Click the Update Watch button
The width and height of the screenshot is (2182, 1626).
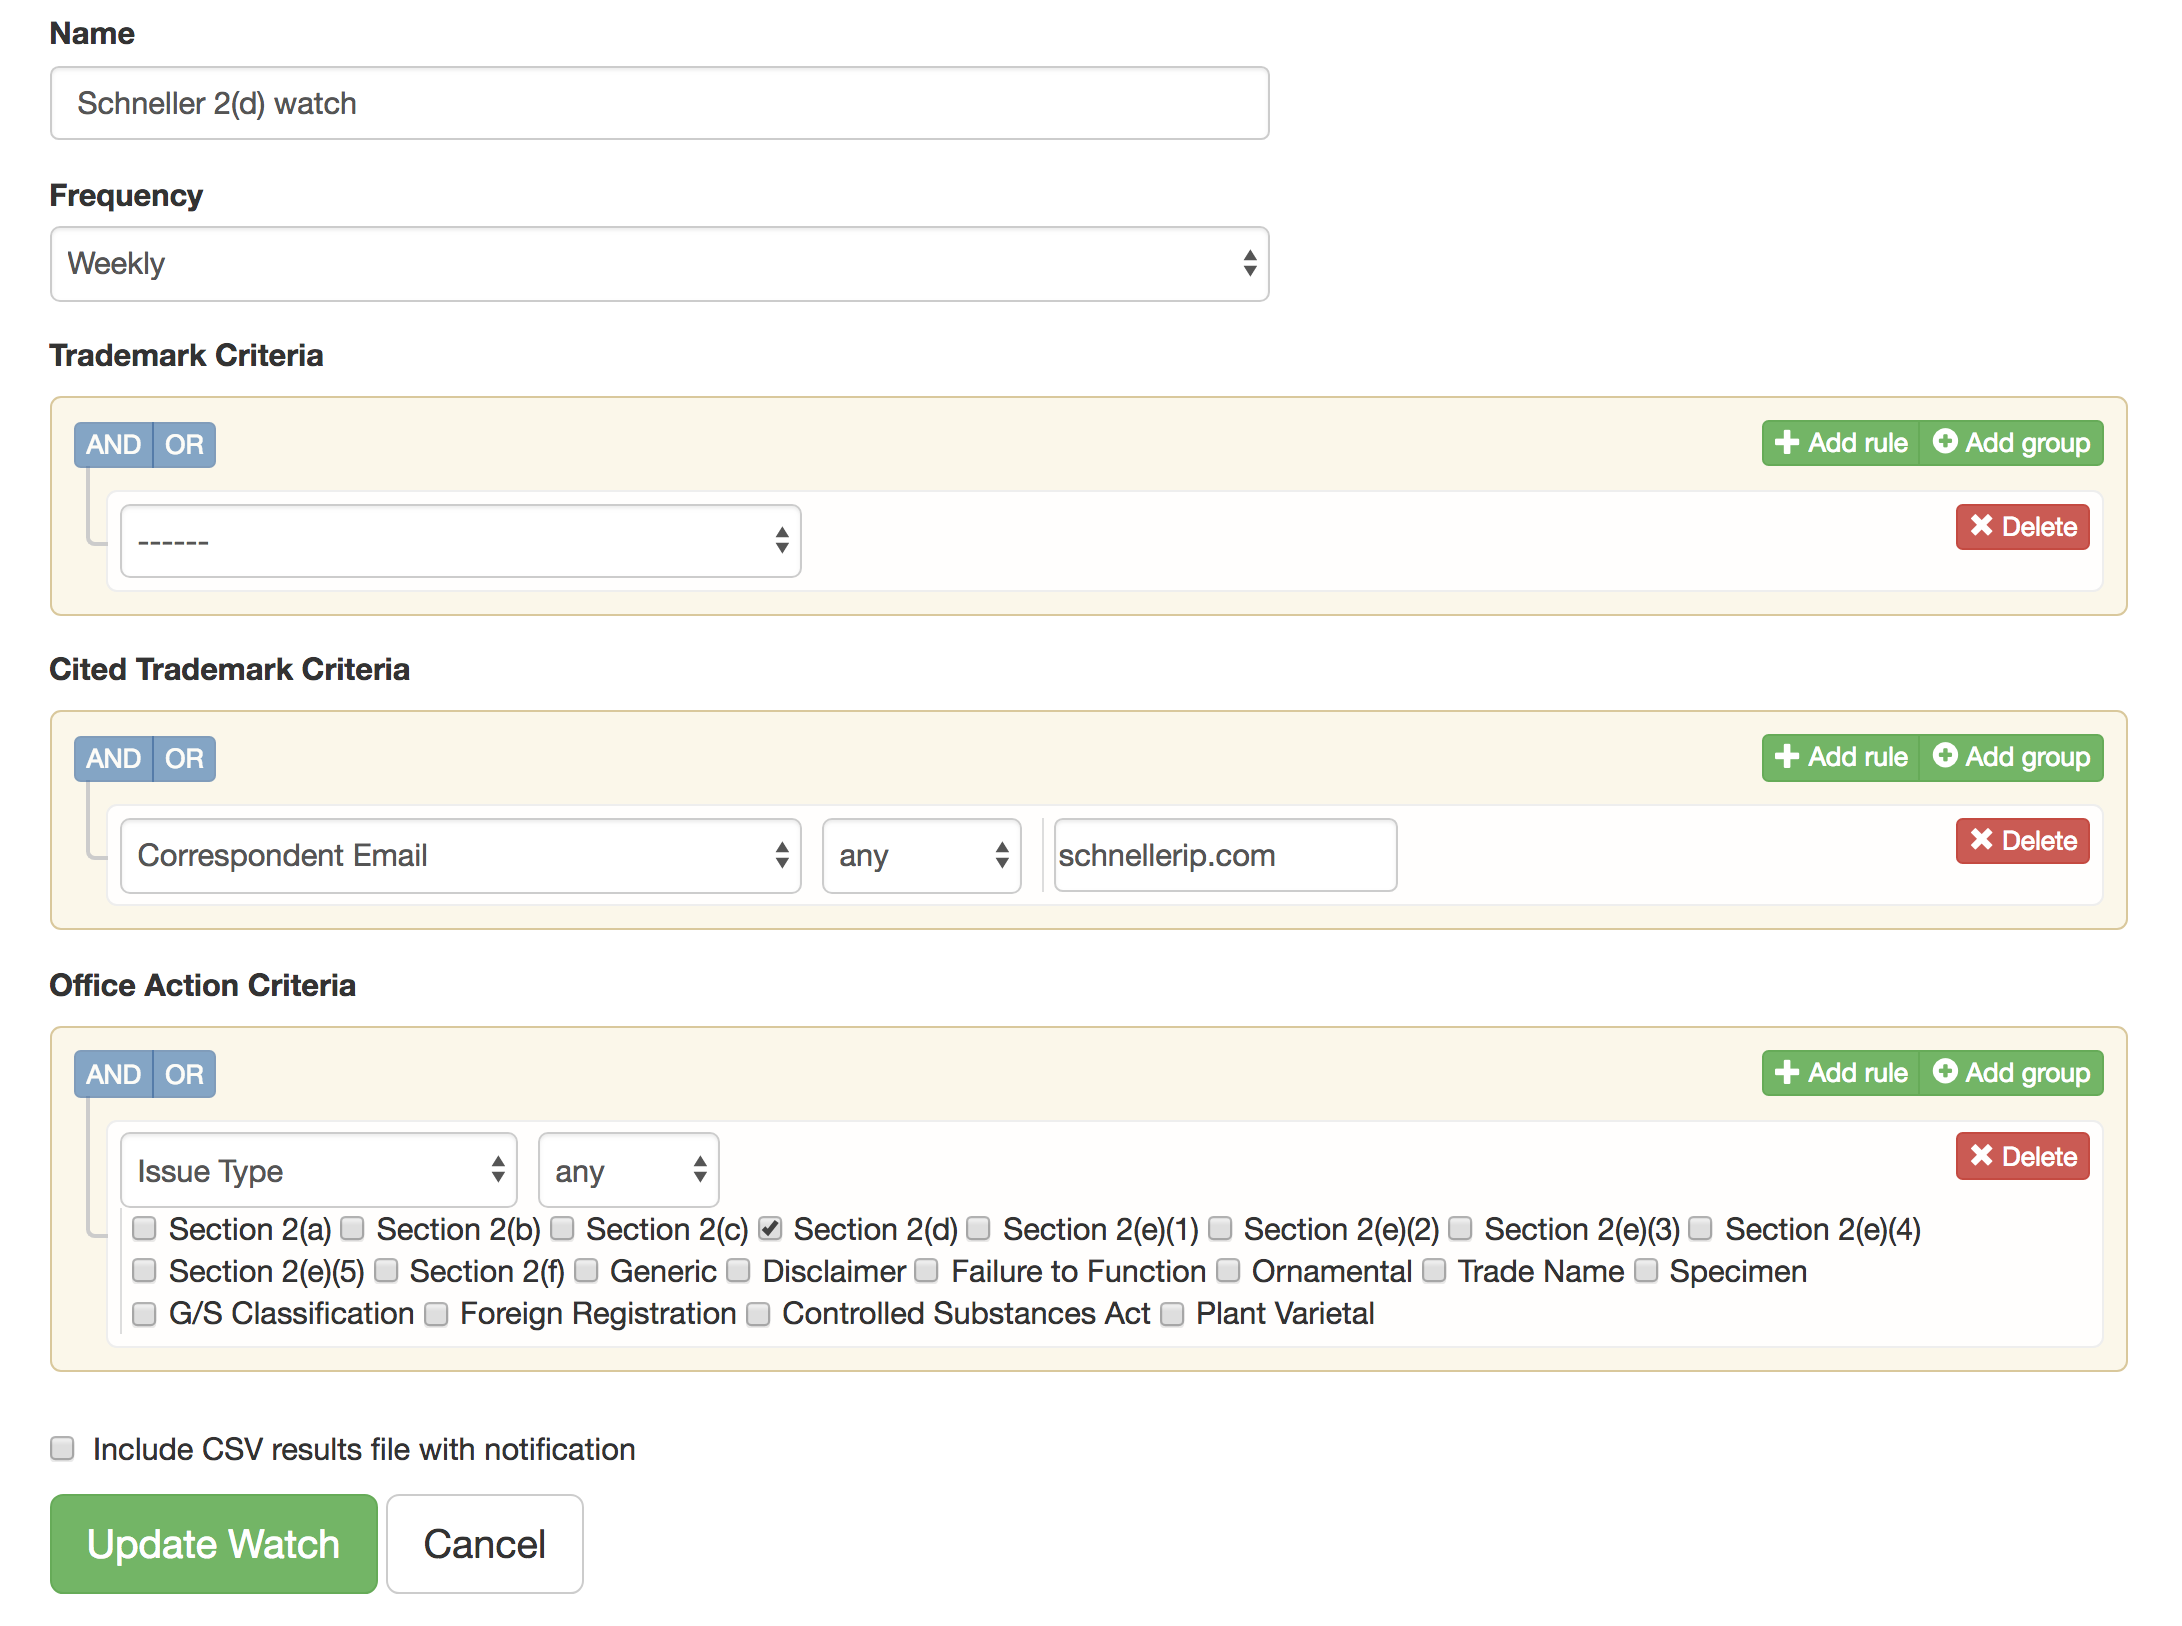(213, 1544)
